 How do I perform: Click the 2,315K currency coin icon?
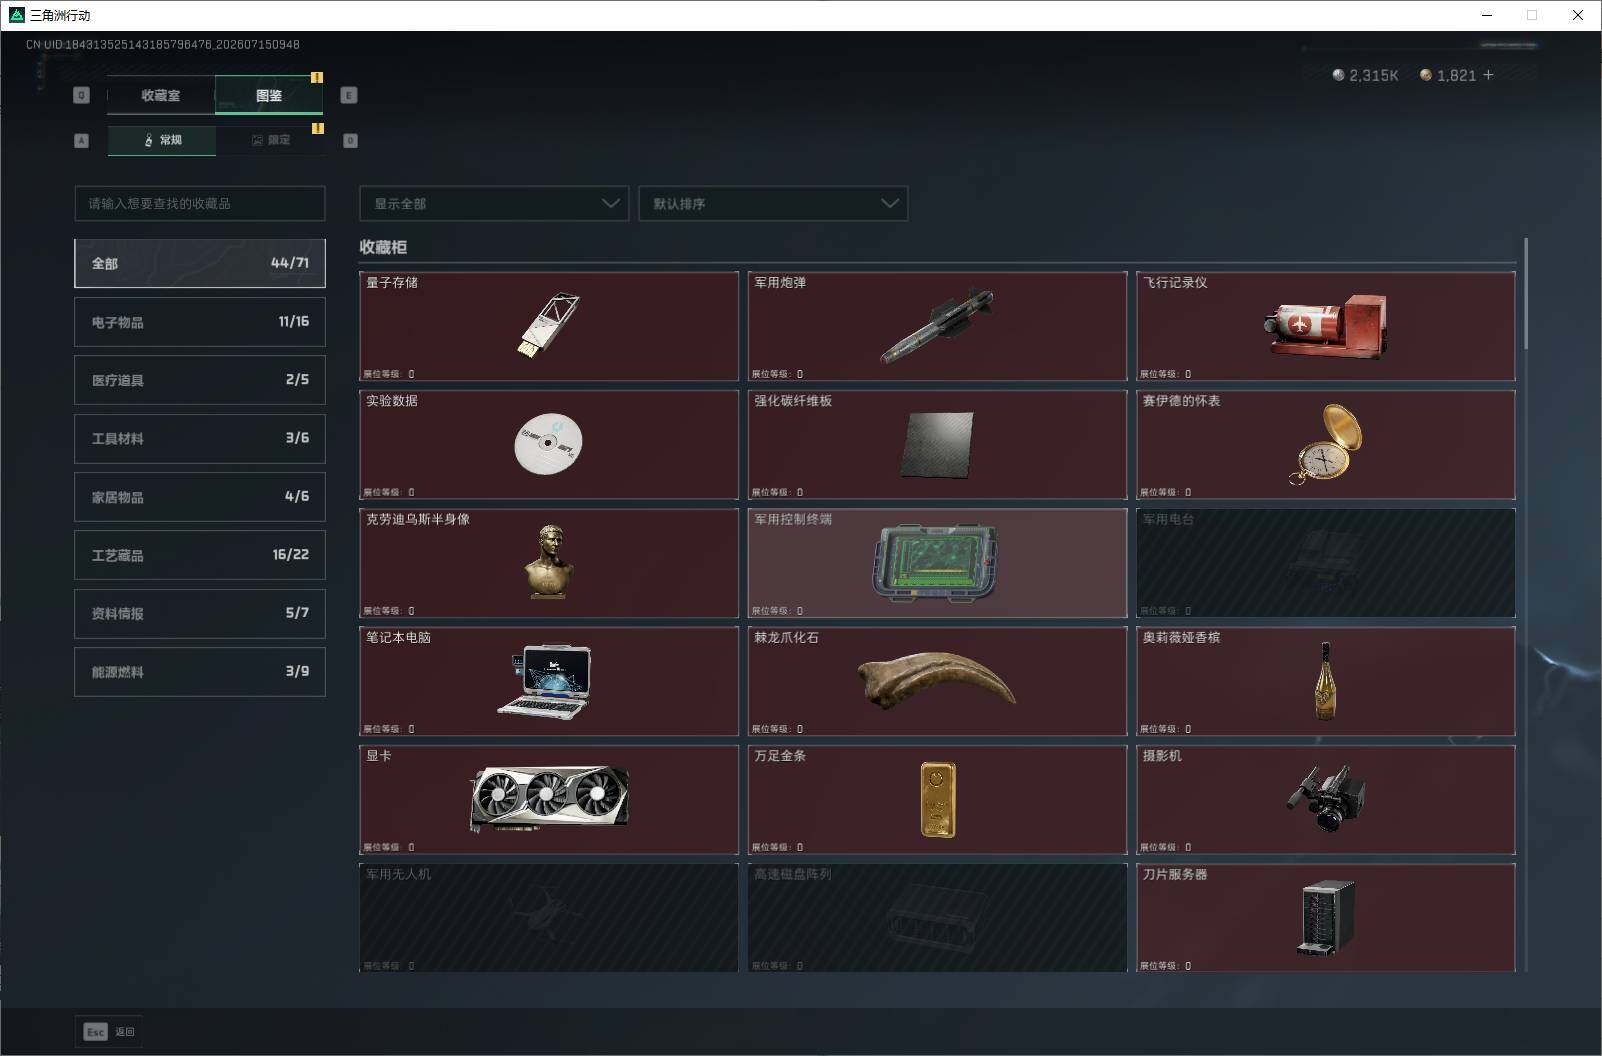click(1338, 75)
